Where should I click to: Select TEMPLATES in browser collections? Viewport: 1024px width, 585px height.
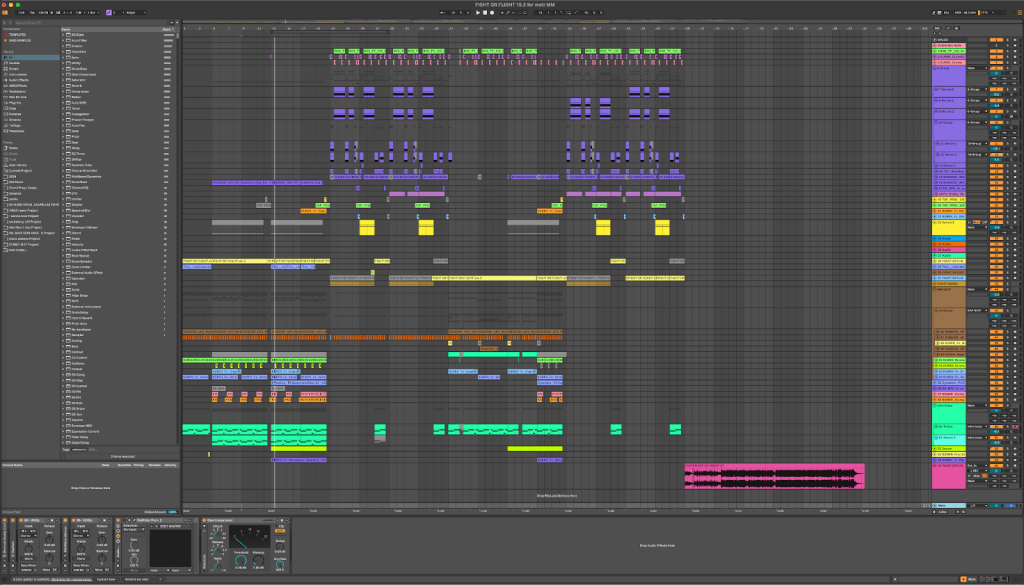17,33
